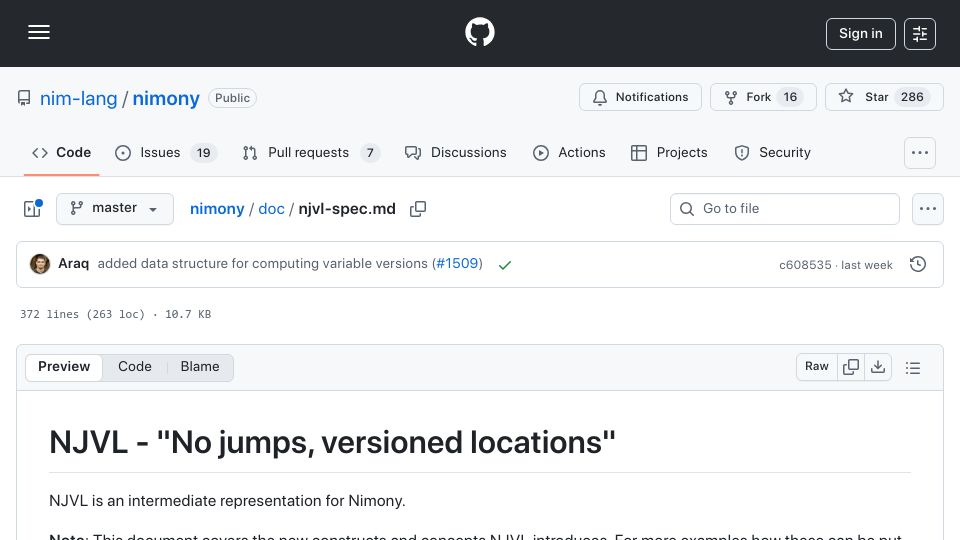Navigate to the doc folder breadcrumb

coord(271,209)
